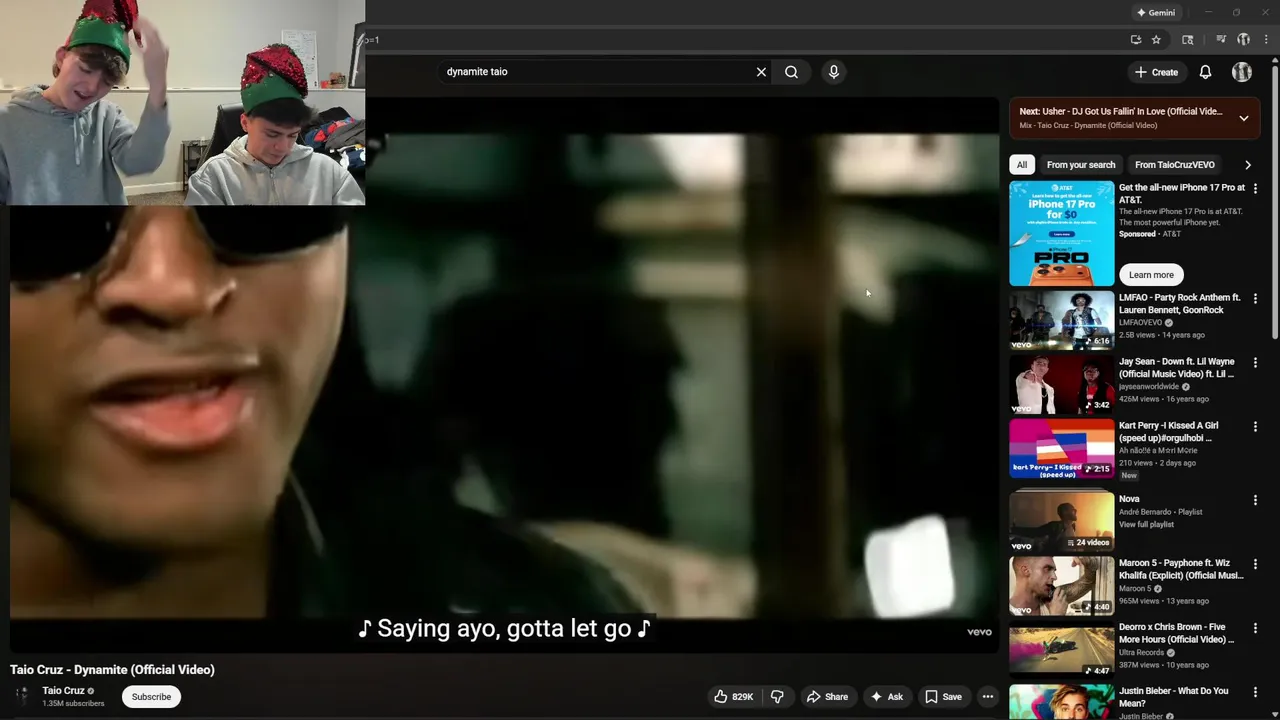The image size is (1280, 720).
Task: Open options for LMFAO Party Rock Anthem
Action: click(x=1255, y=298)
